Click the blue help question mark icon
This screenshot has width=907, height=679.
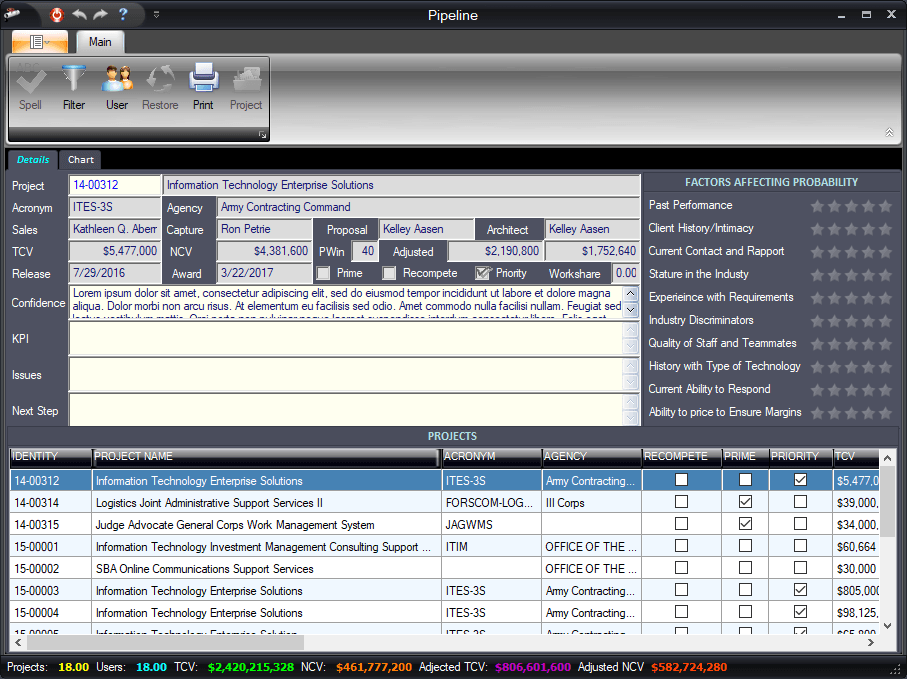tap(123, 15)
